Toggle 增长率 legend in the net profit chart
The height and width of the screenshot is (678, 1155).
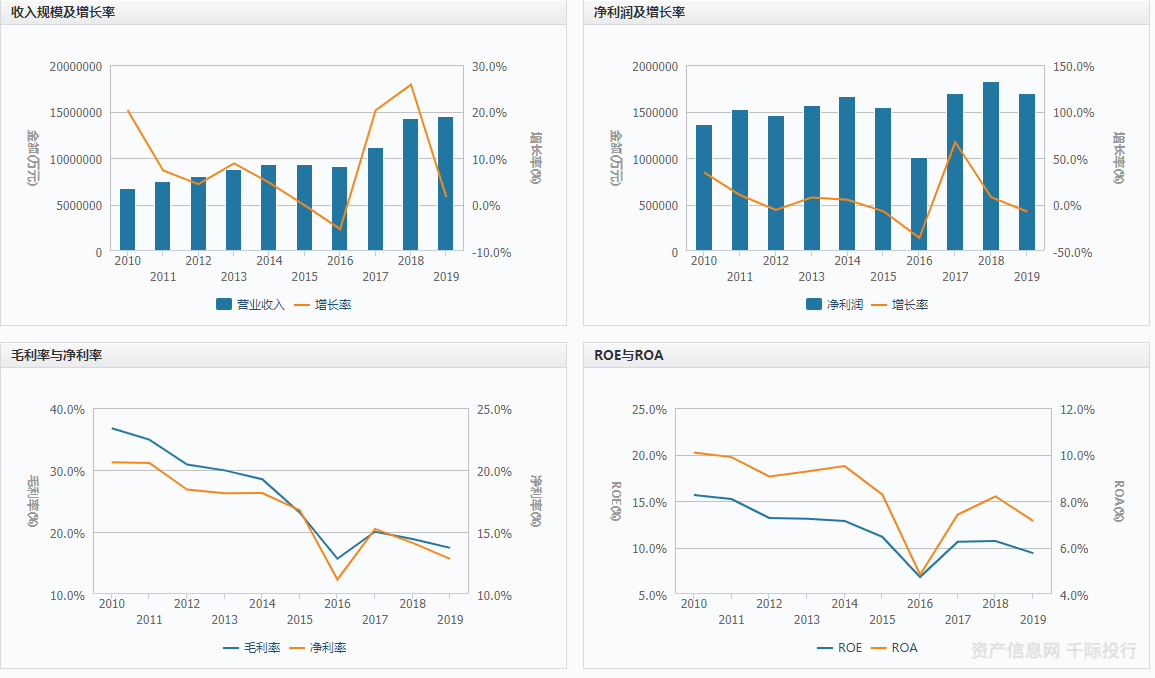(899, 304)
